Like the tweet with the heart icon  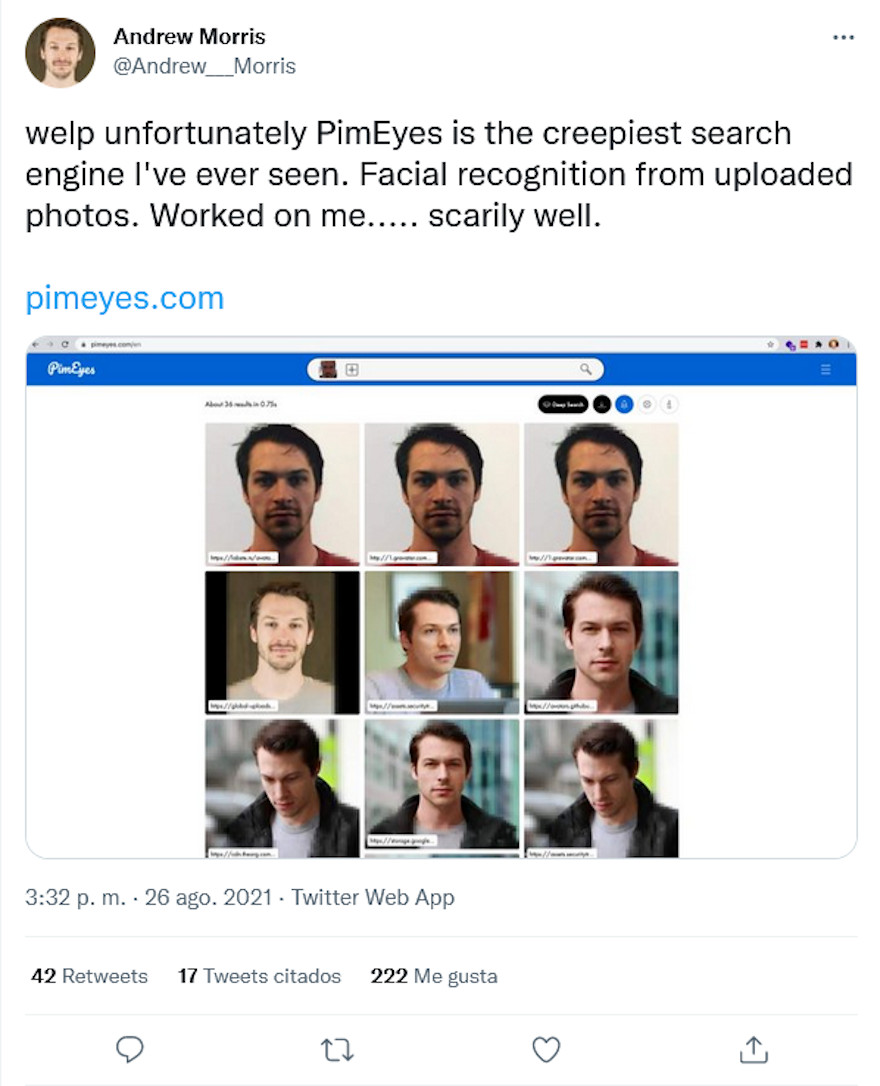click(545, 1050)
